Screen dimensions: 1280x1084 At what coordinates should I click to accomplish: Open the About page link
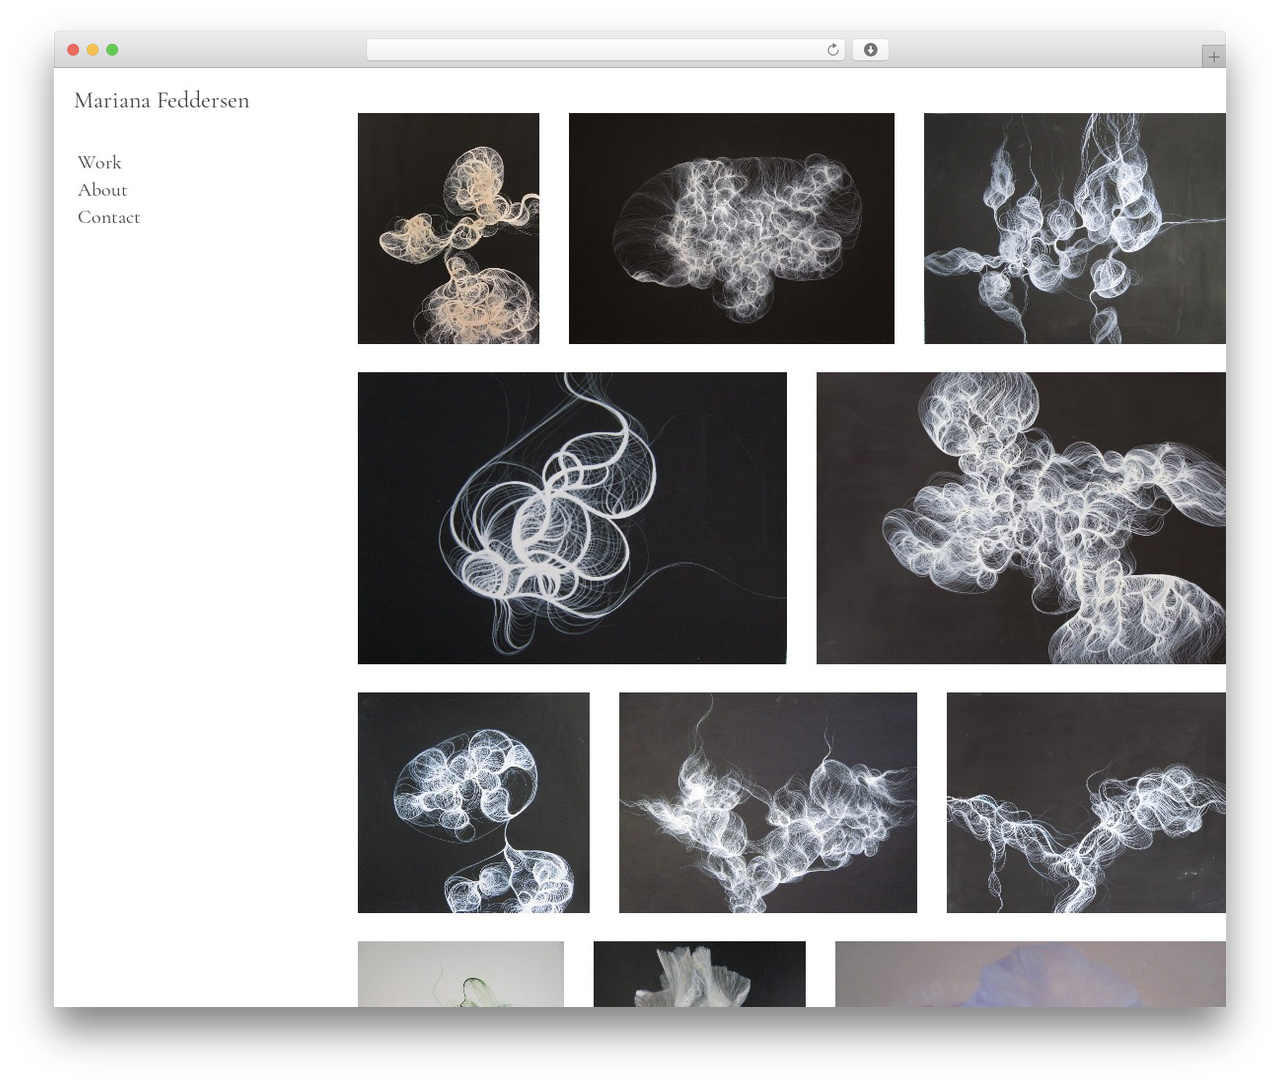(102, 190)
